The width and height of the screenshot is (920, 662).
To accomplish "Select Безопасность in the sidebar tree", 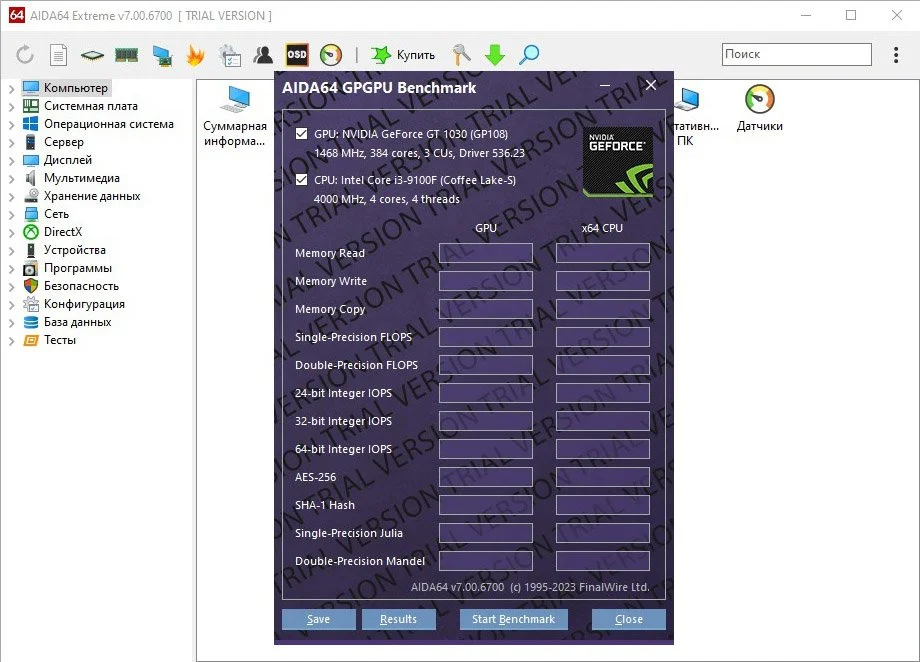I will pyautogui.click(x=81, y=286).
